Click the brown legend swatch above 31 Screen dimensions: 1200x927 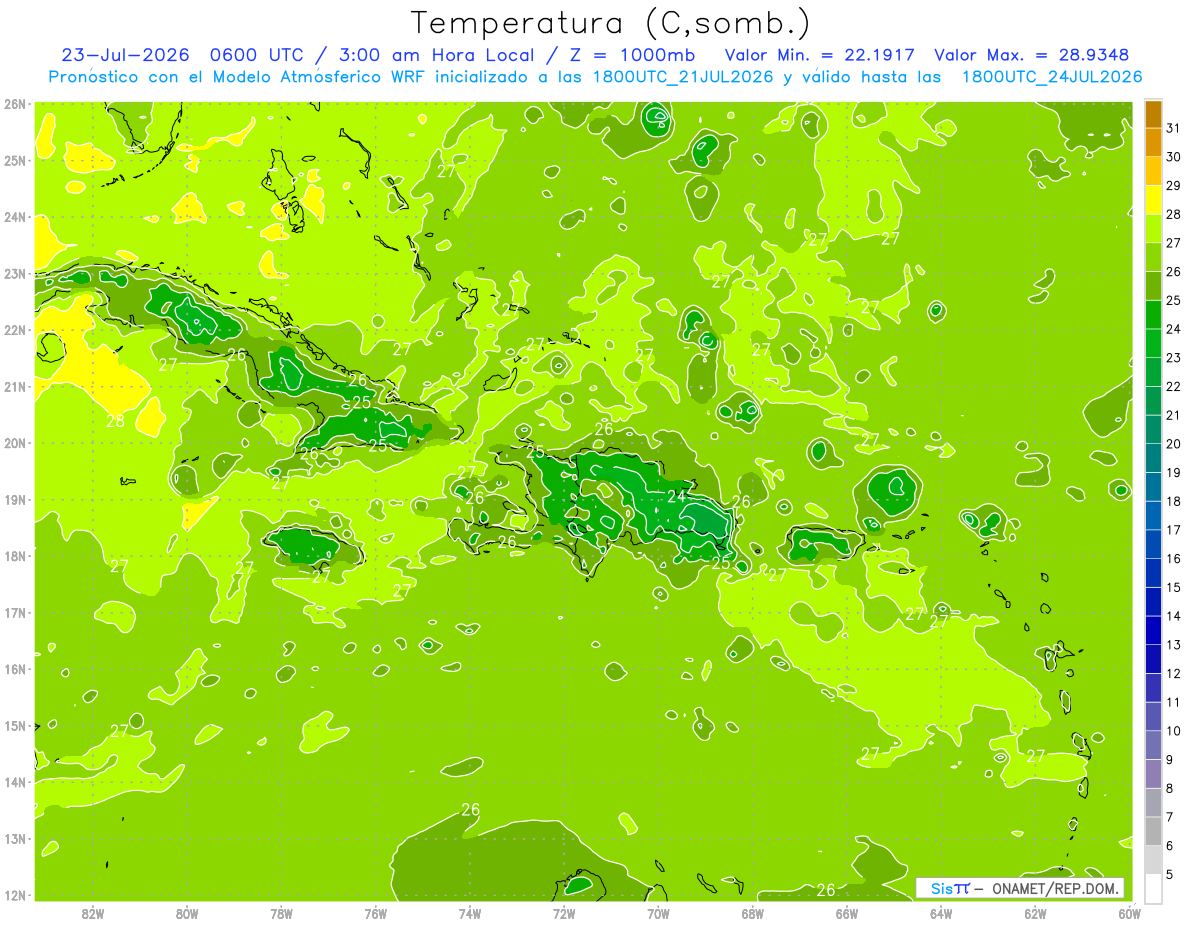click(x=1153, y=114)
